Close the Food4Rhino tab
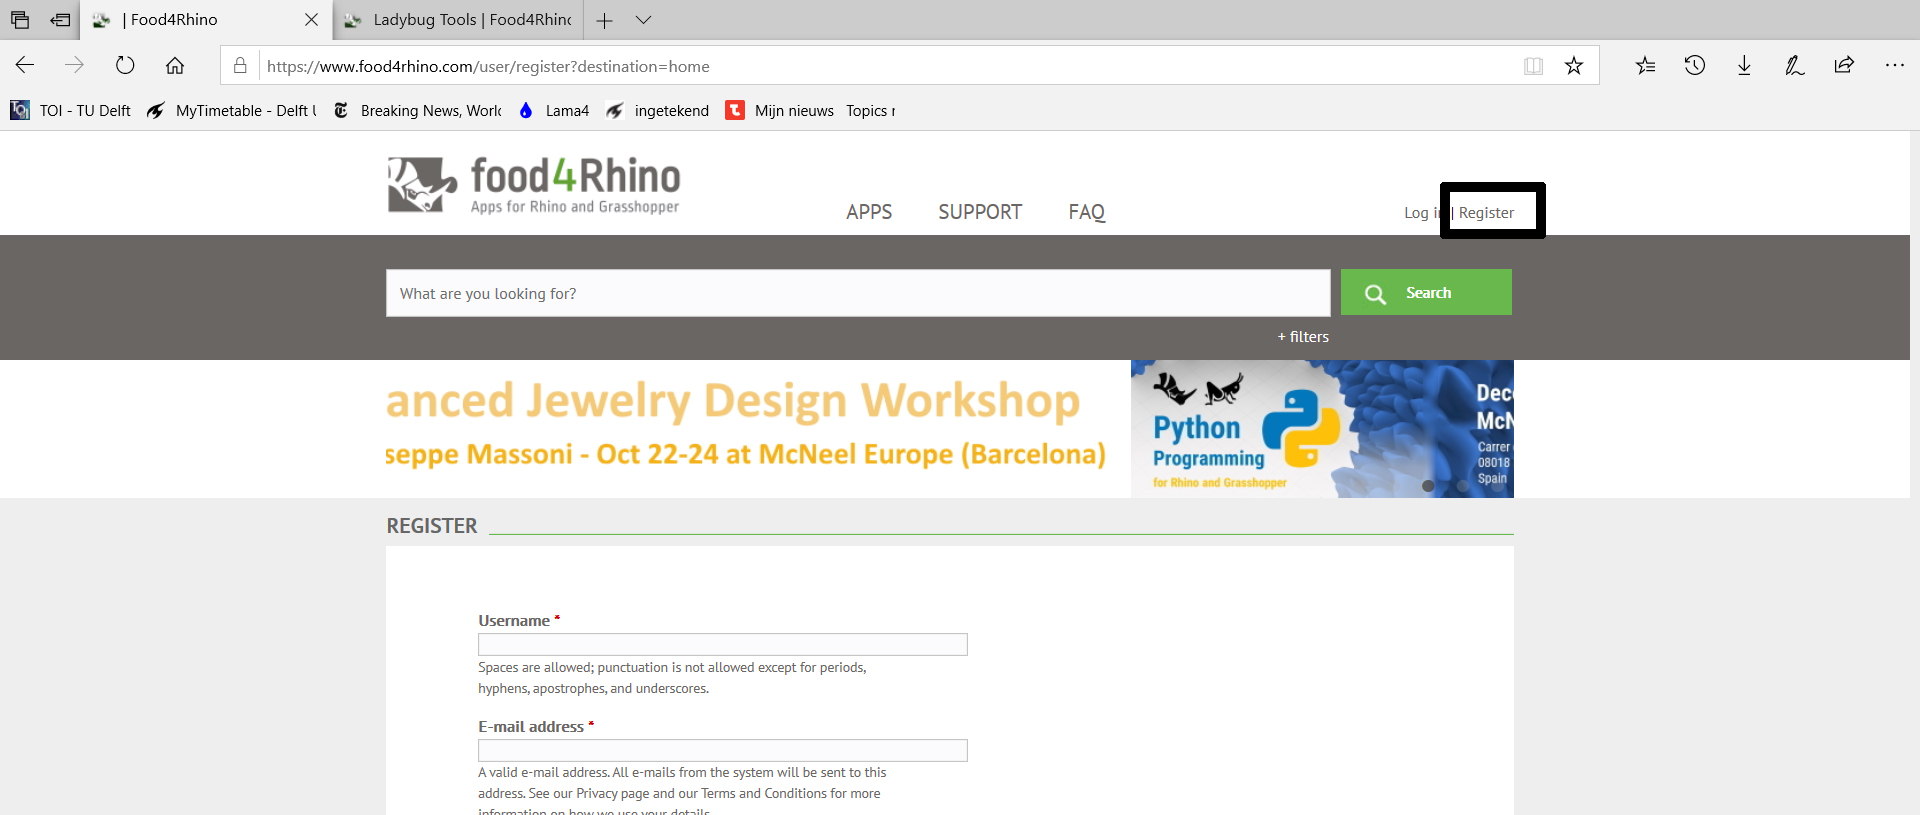This screenshot has height=815, width=1920. coord(311,20)
